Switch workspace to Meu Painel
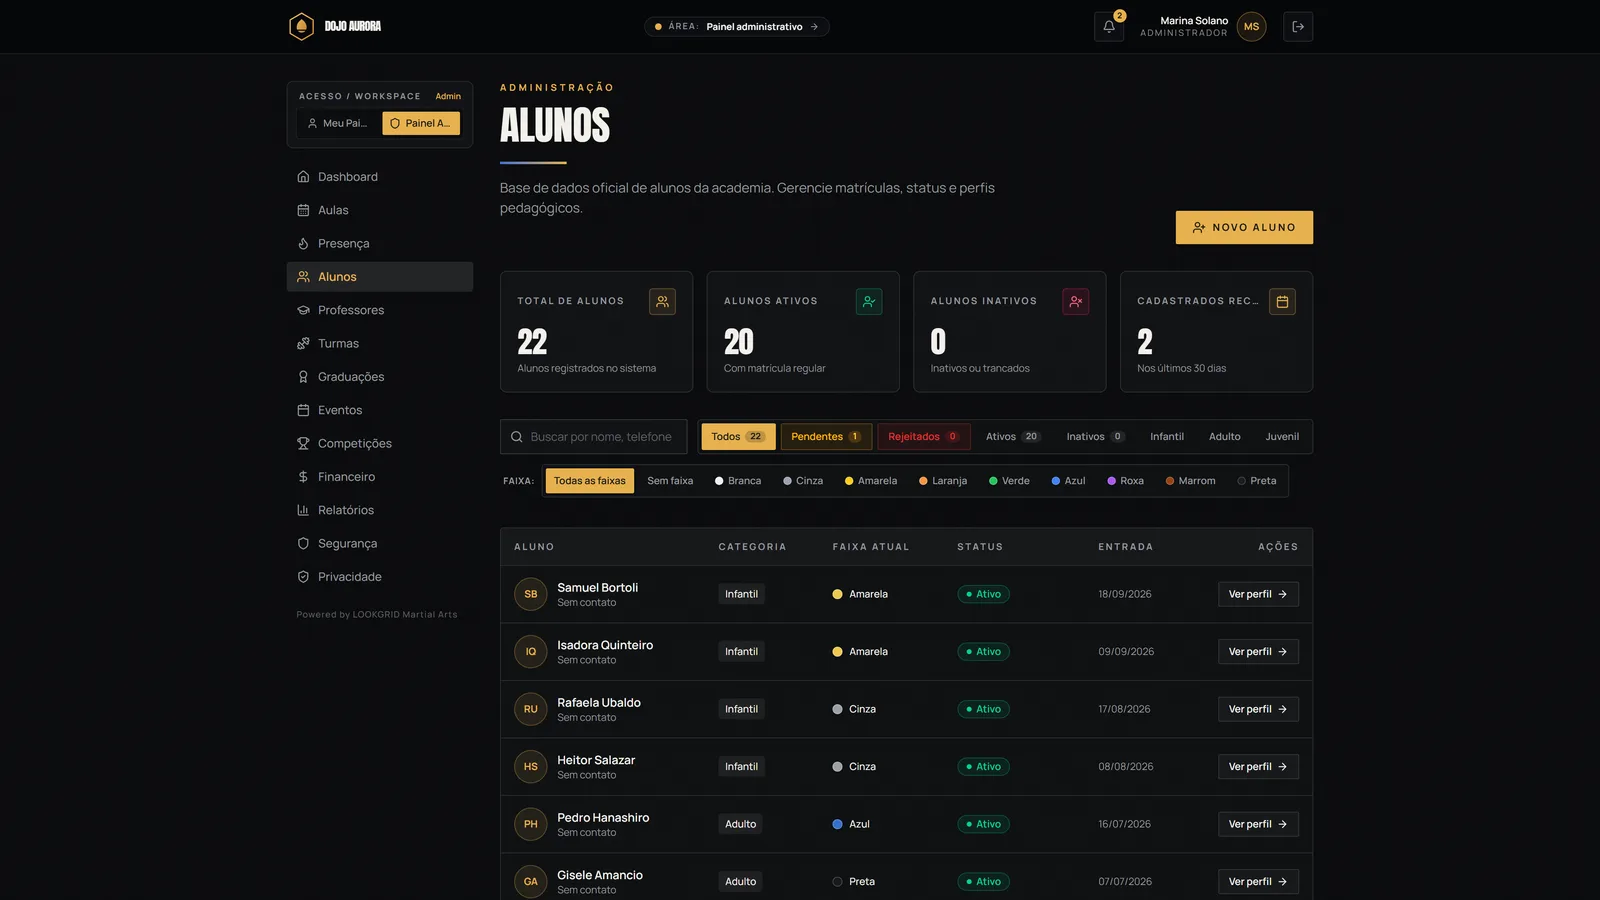This screenshot has height=900, width=1600. (338, 123)
